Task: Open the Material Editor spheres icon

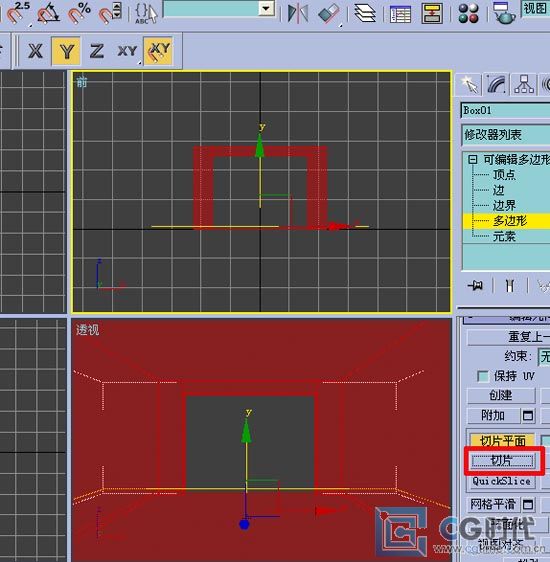Action: point(468,14)
